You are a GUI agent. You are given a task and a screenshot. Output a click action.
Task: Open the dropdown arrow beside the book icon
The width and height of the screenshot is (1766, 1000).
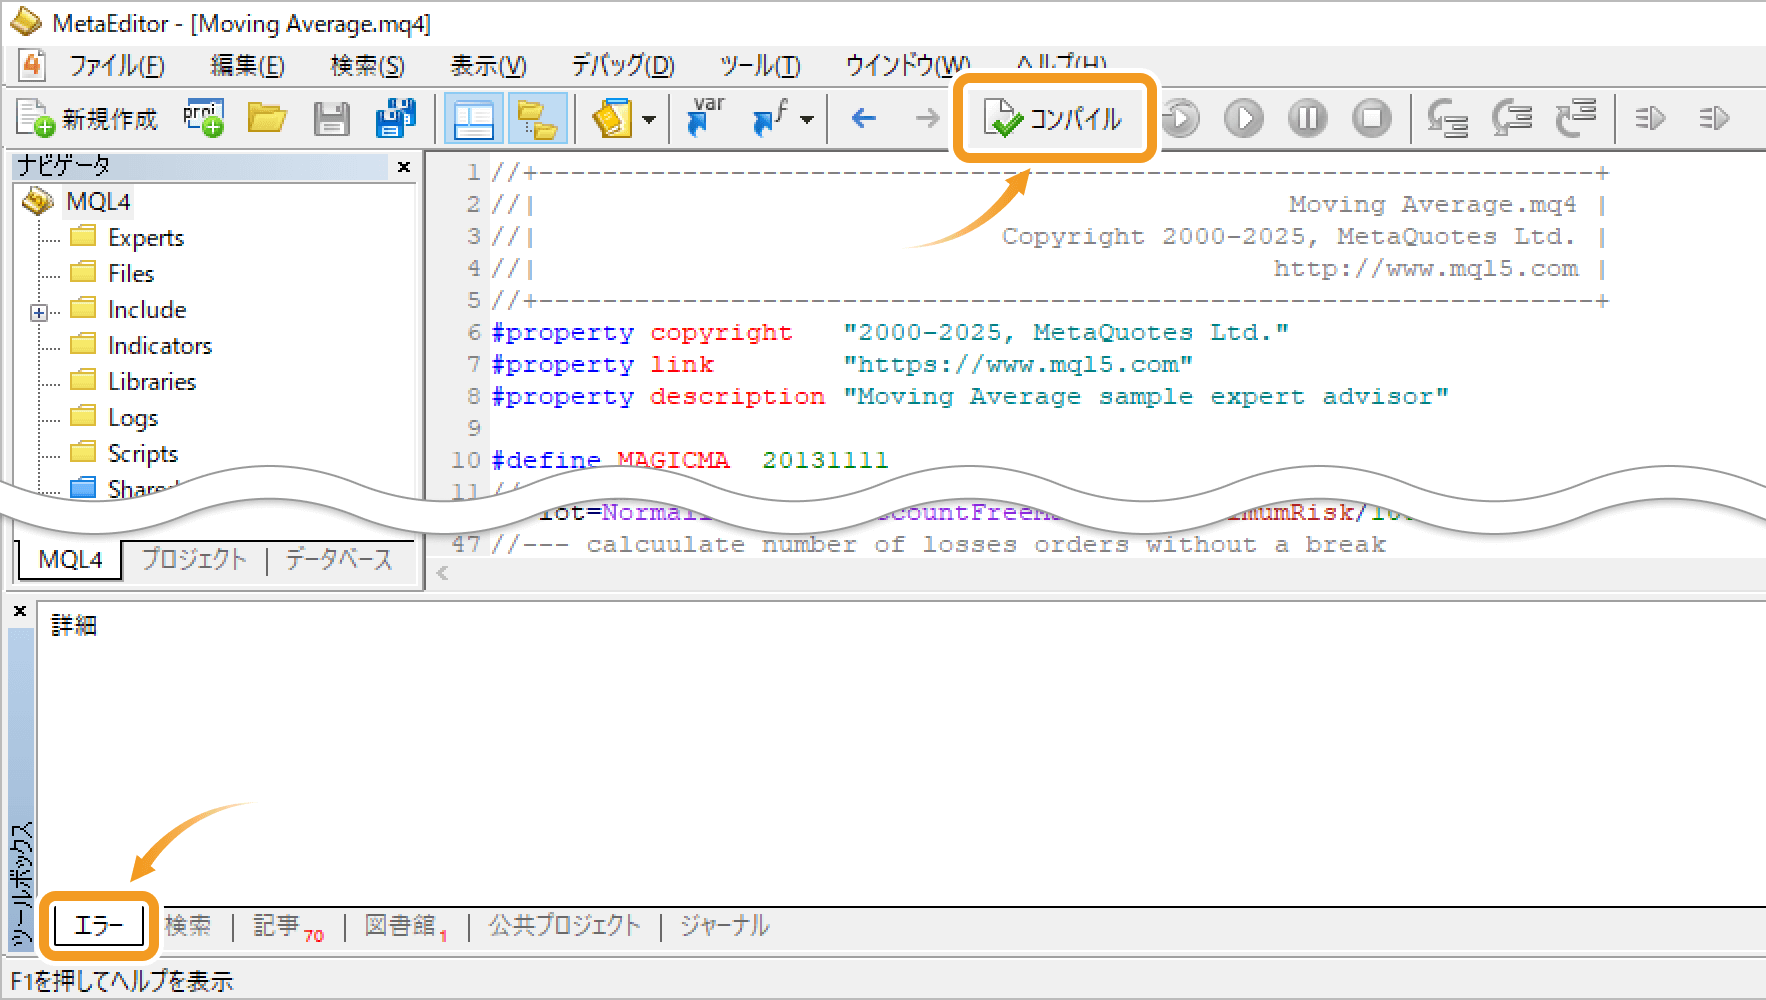(x=649, y=120)
